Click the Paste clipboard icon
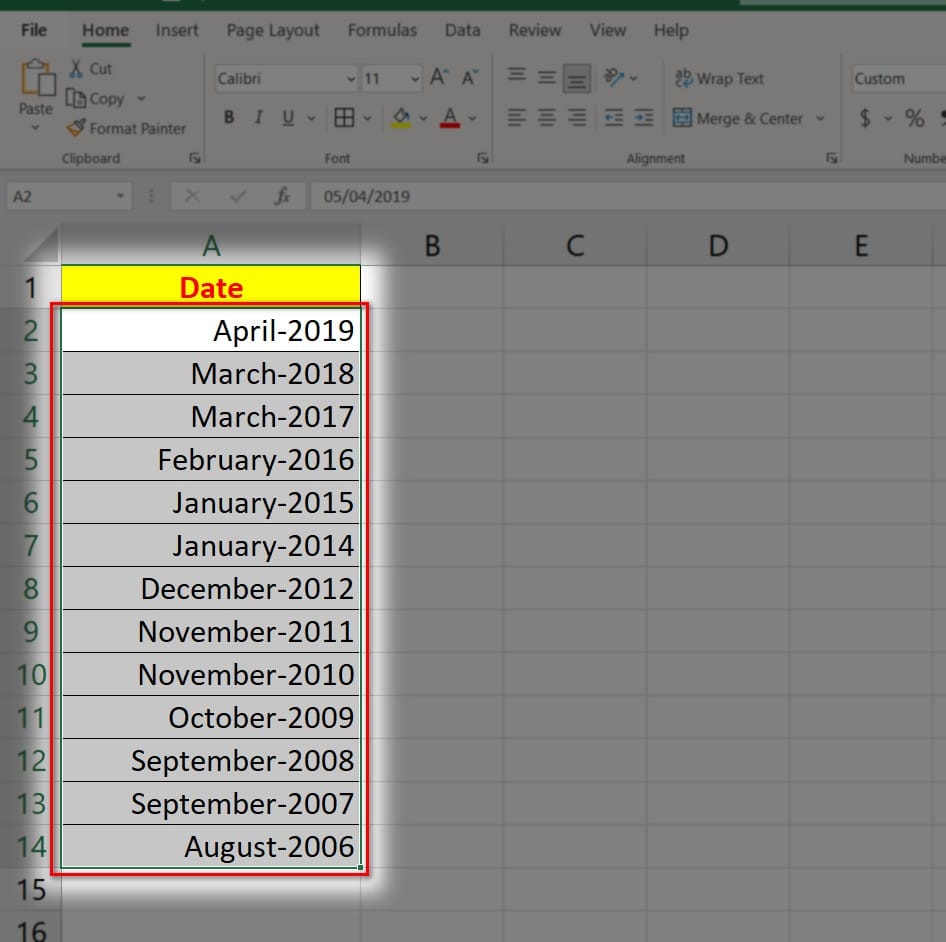Screen dimensions: 946x942 36,80
